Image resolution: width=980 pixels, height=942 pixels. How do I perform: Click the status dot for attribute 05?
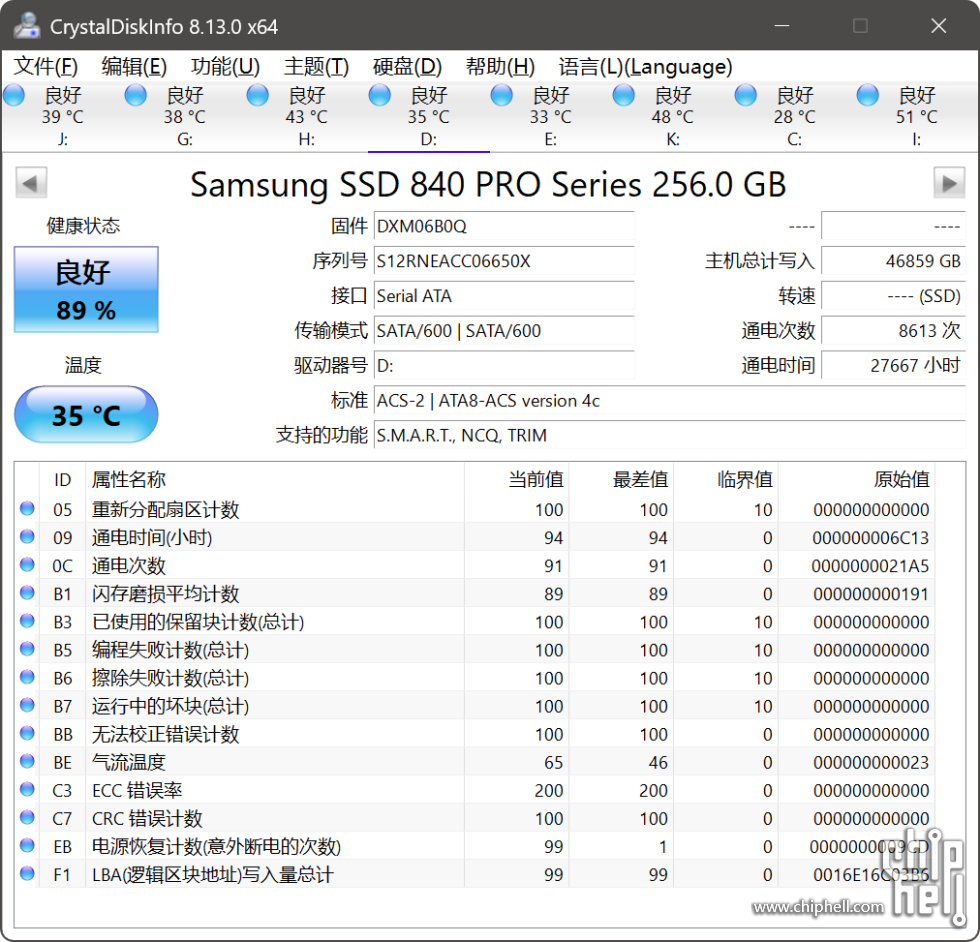point(27,508)
